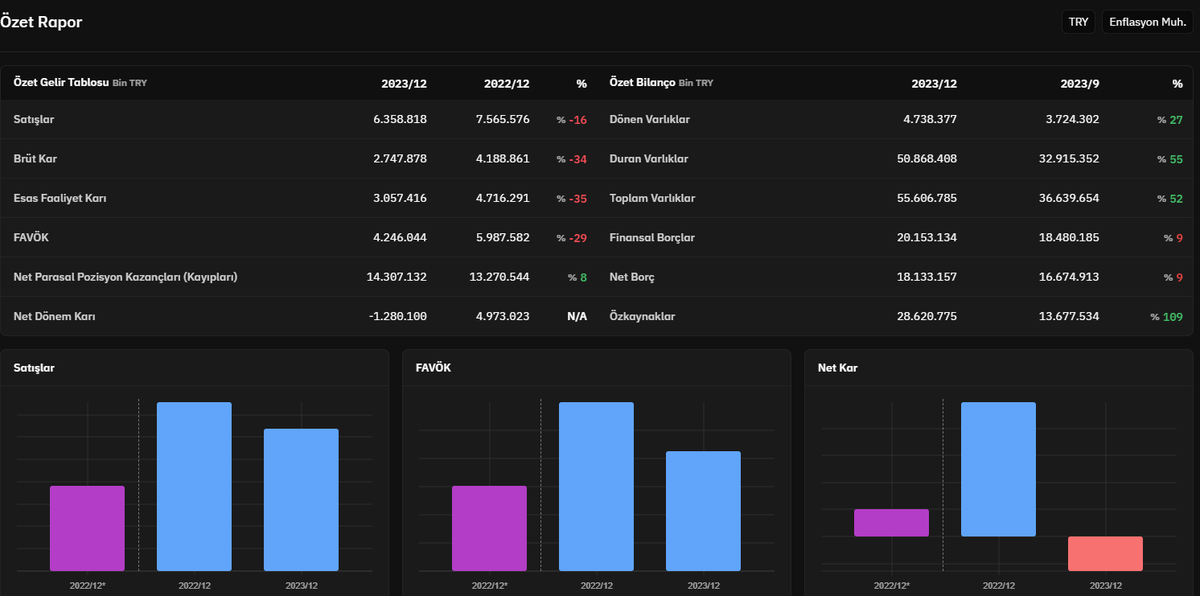Click Özet Bilanço header
Screen dimensions: 1200x596
[662, 83]
